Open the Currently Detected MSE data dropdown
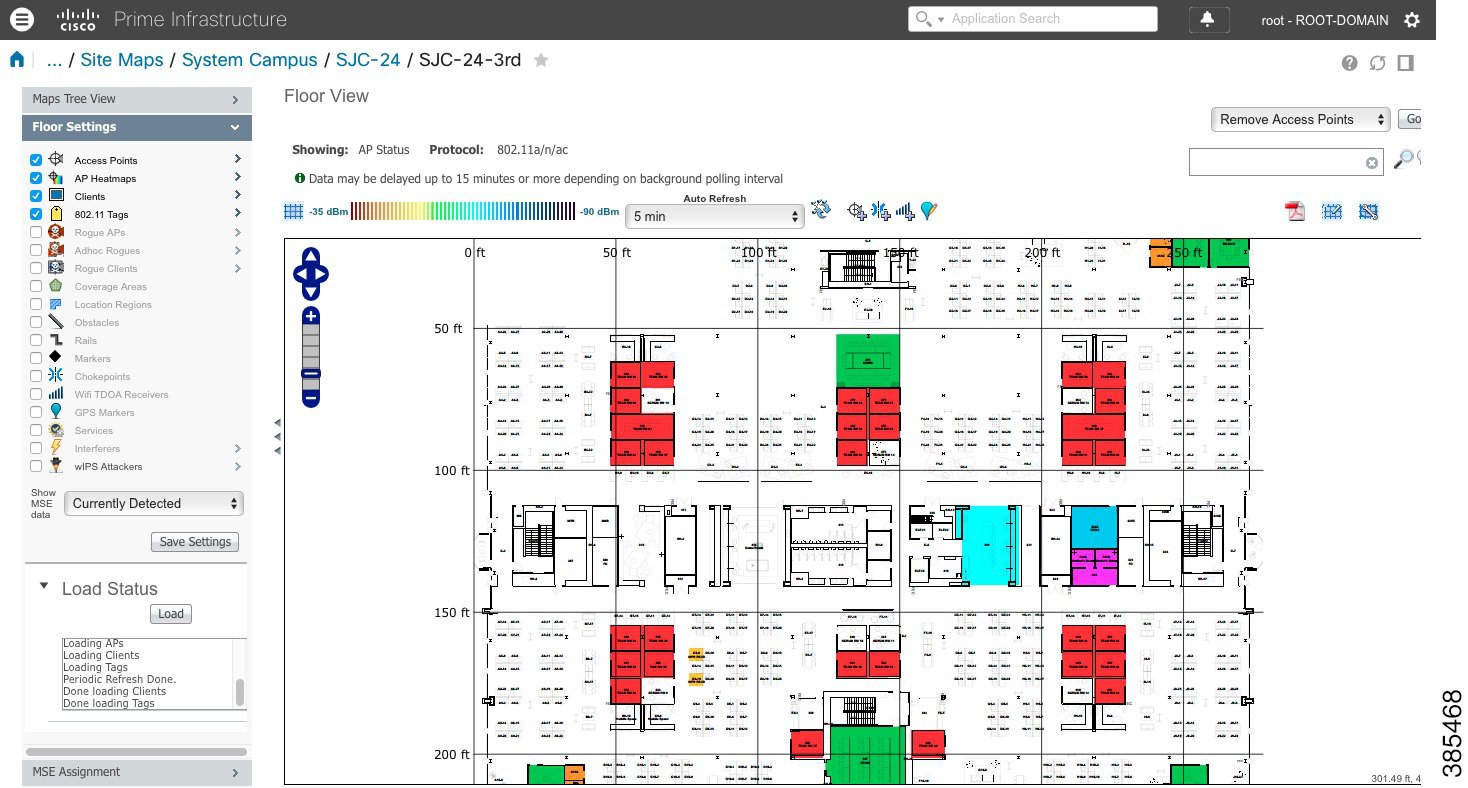1468x788 pixels. click(152, 503)
